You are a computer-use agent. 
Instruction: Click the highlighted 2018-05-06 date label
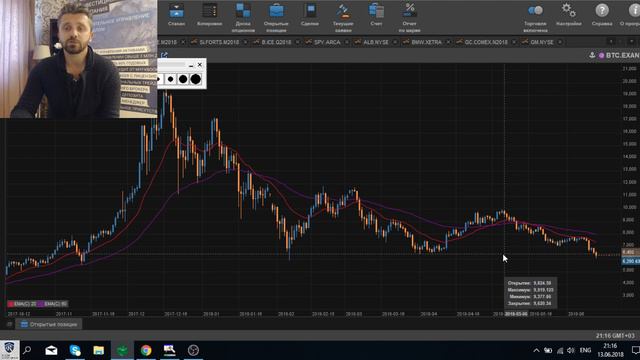pyautogui.click(x=516, y=314)
